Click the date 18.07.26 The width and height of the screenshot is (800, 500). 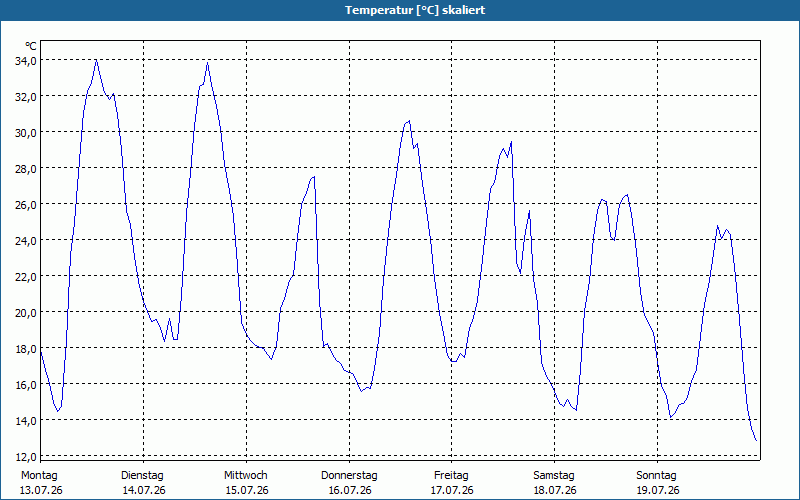click(x=555, y=491)
